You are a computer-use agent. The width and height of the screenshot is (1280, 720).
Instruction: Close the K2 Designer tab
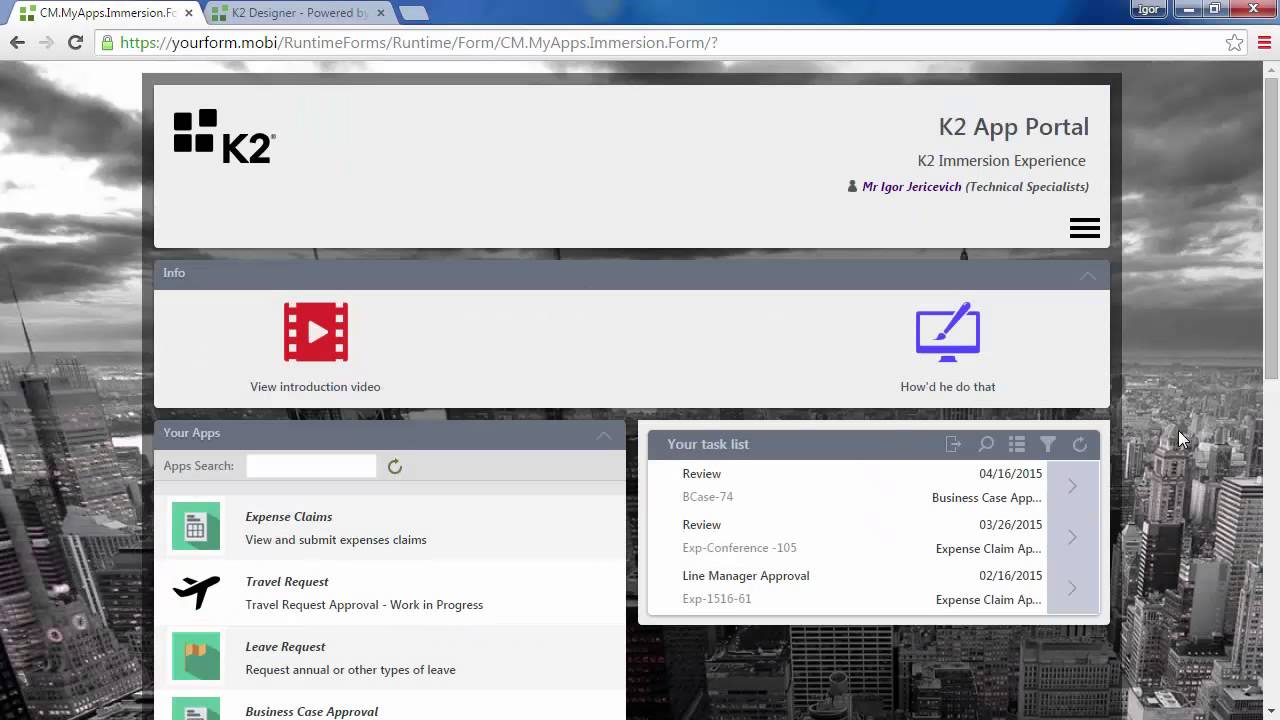click(x=380, y=13)
